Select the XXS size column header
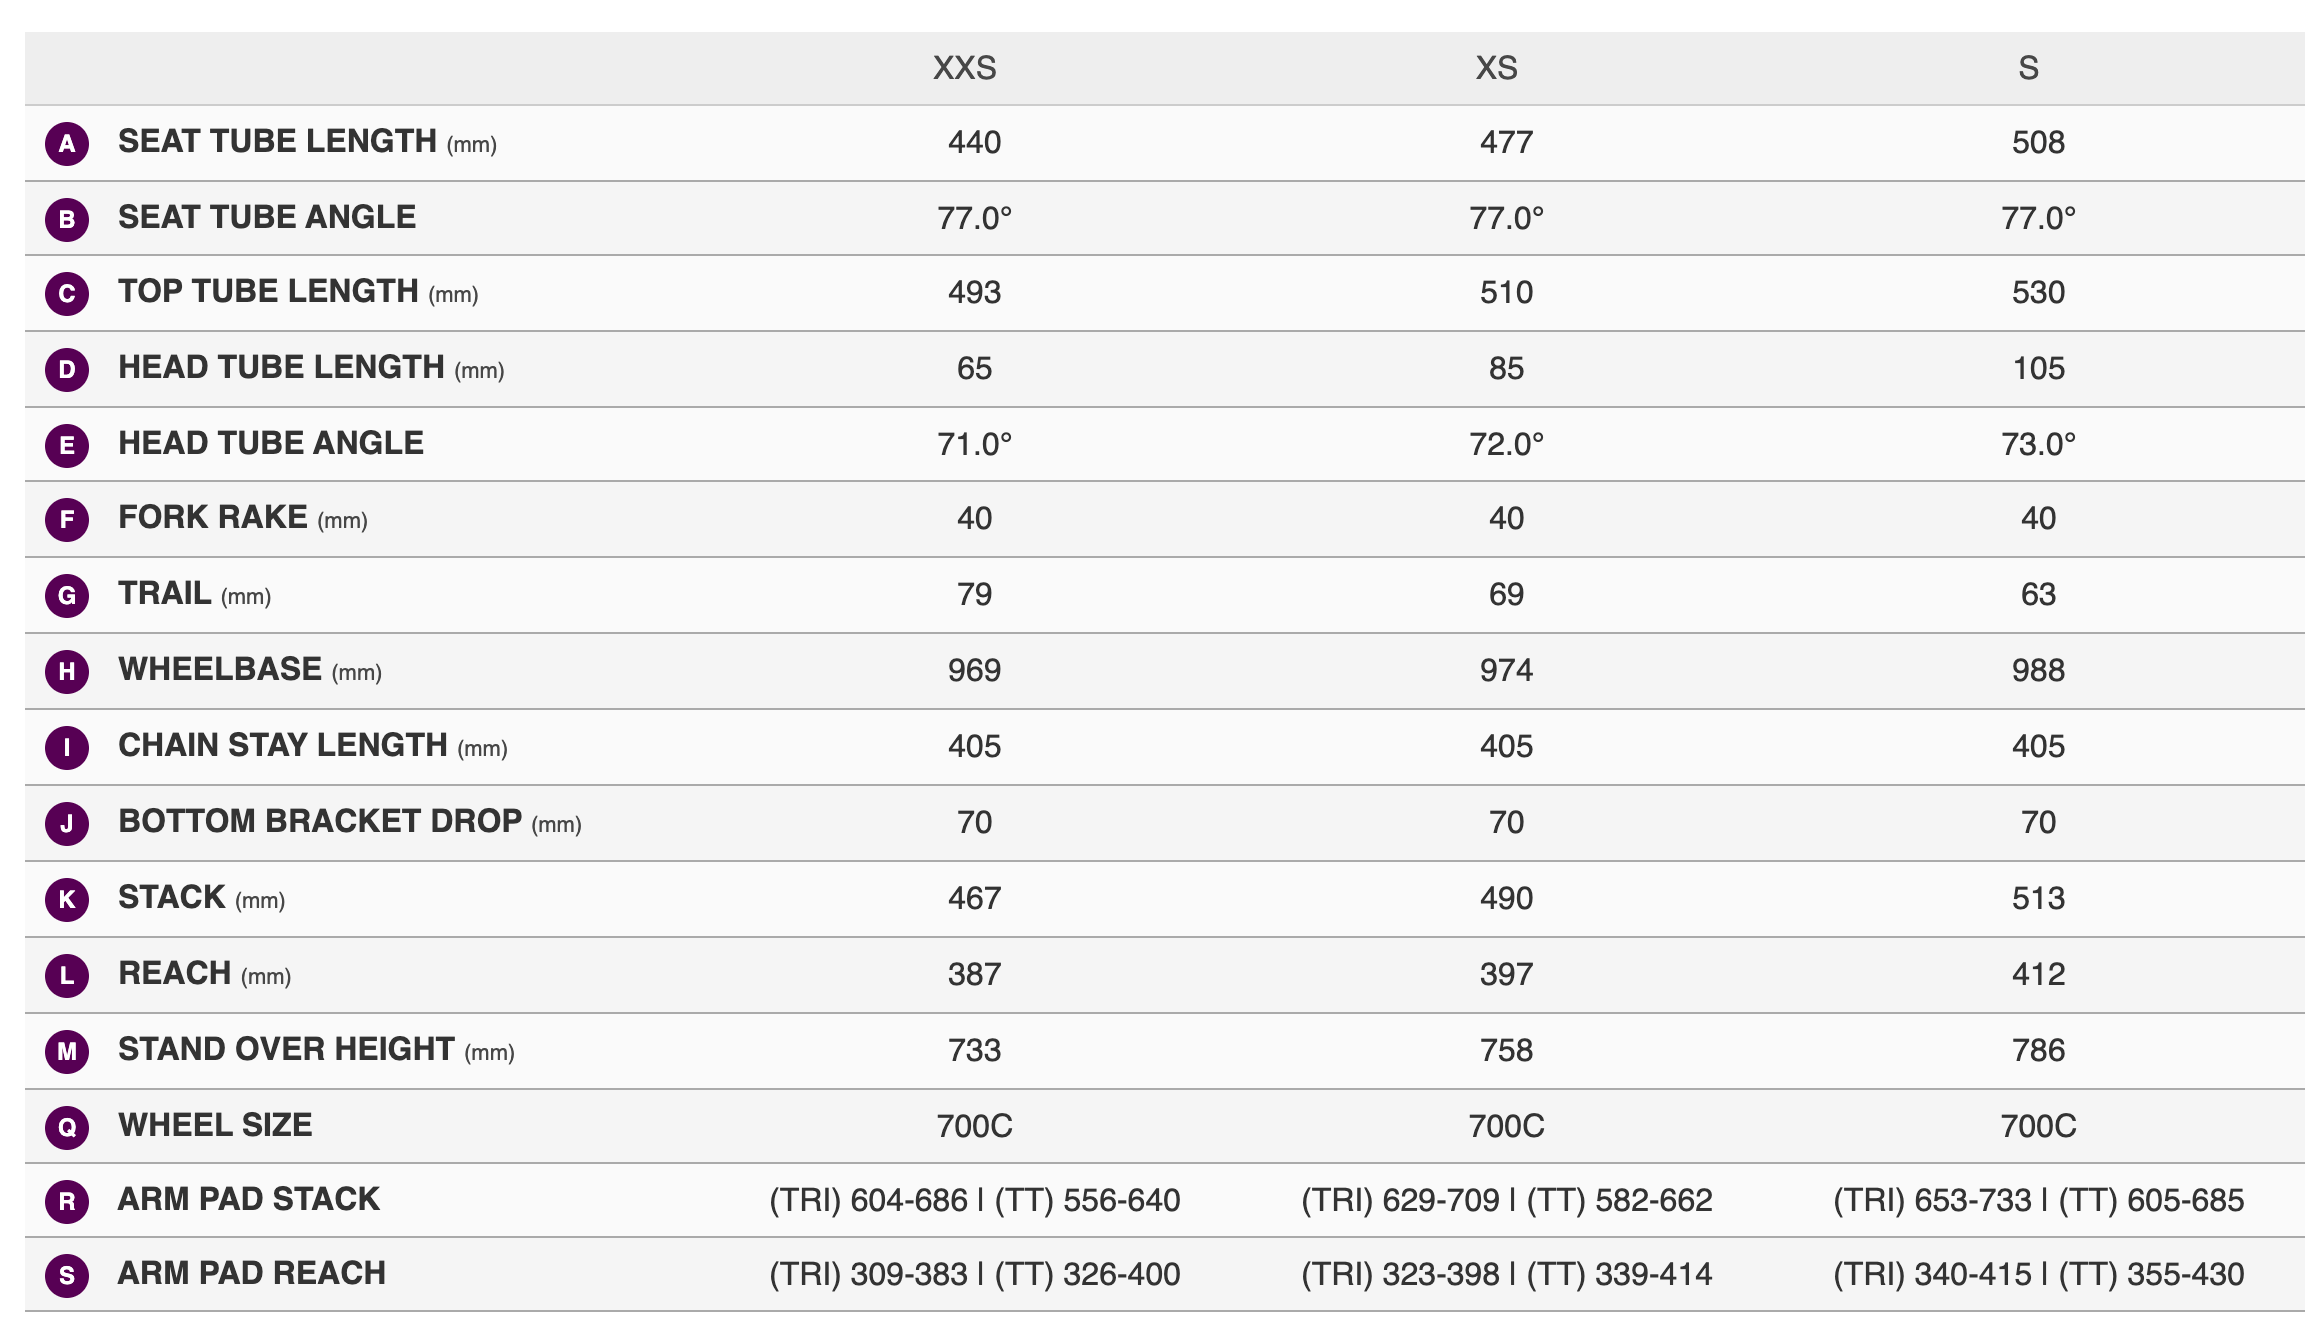Viewport: 2320px width, 1326px height. click(x=965, y=68)
